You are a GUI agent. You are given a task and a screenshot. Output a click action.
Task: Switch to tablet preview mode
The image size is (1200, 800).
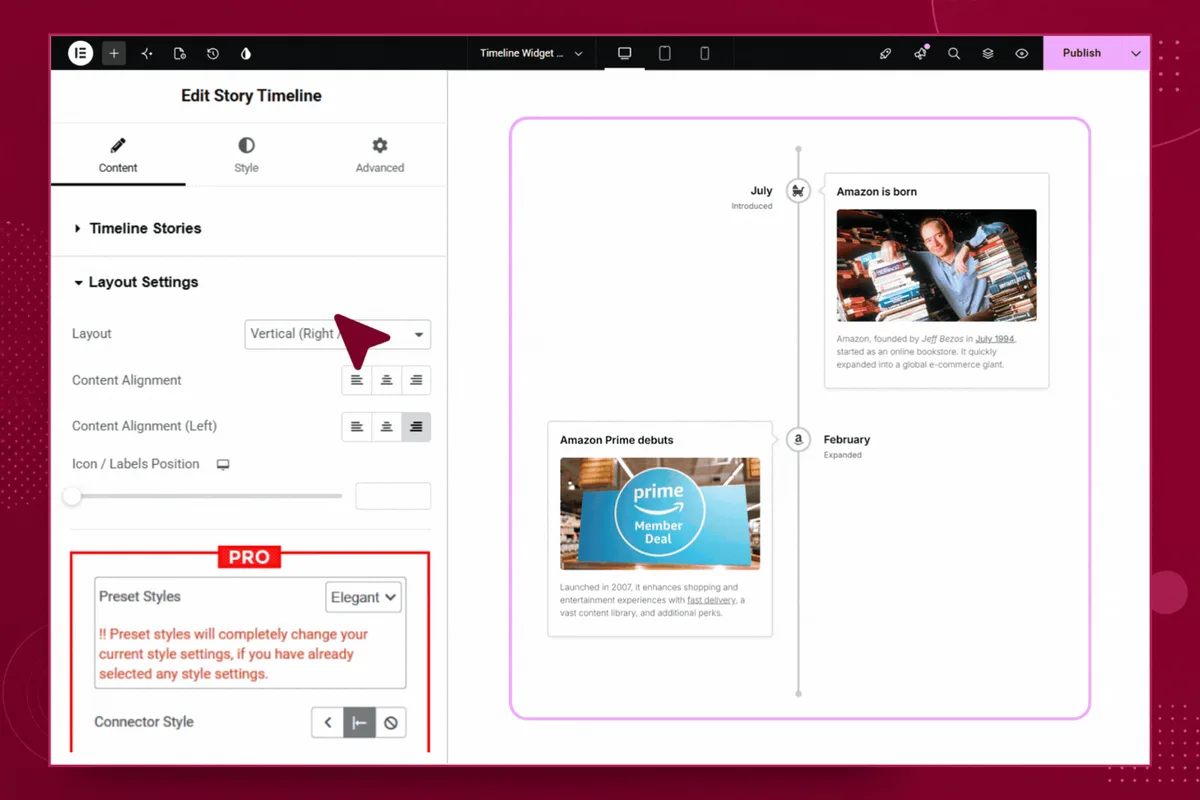click(x=665, y=53)
